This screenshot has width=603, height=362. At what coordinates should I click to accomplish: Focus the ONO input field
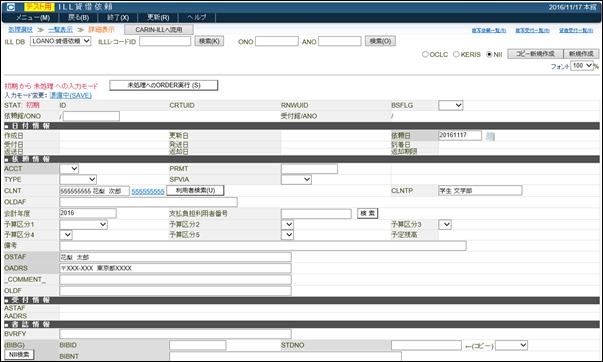[277, 41]
